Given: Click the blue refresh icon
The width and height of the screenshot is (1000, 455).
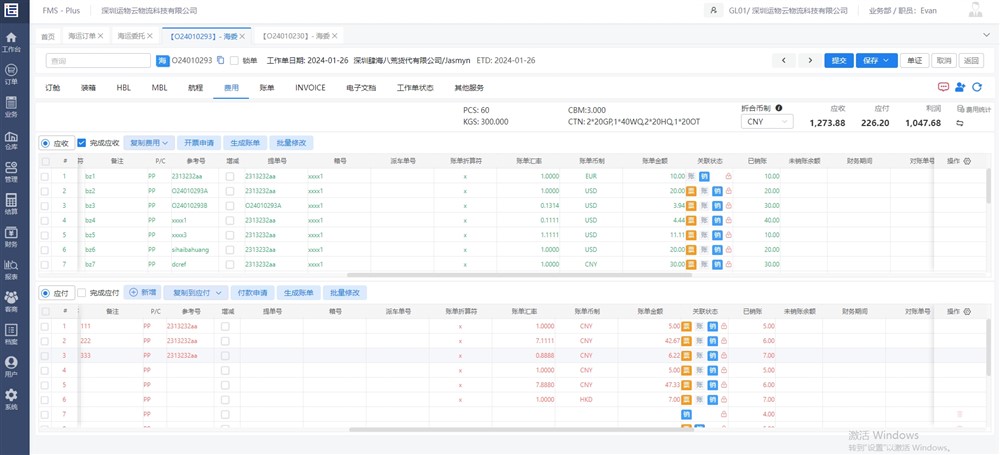Looking at the screenshot, I should click(977, 88).
